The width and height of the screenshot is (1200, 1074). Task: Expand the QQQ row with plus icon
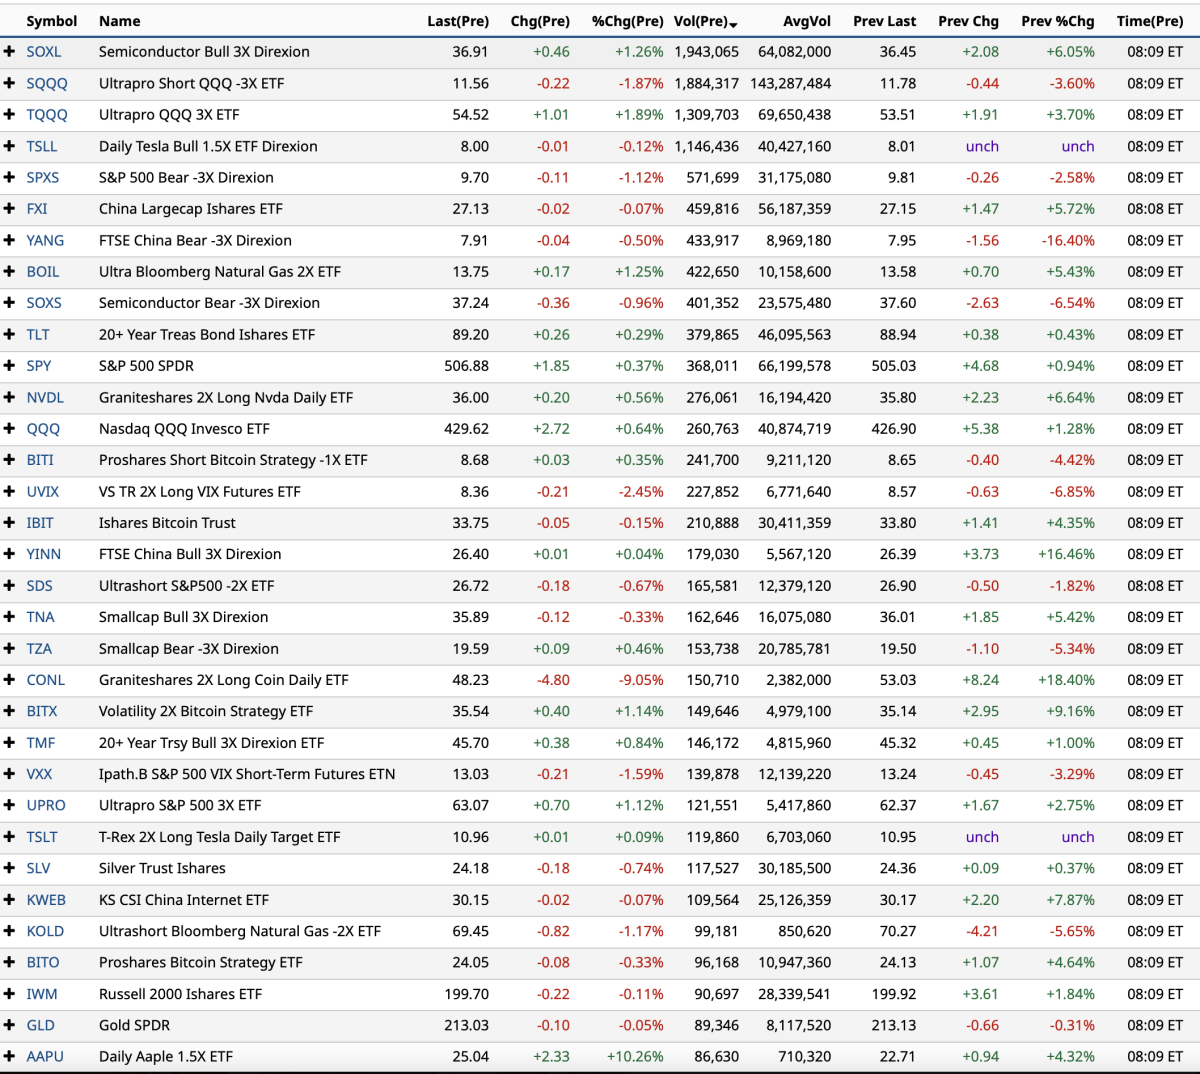pyautogui.click(x=9, y=429)
